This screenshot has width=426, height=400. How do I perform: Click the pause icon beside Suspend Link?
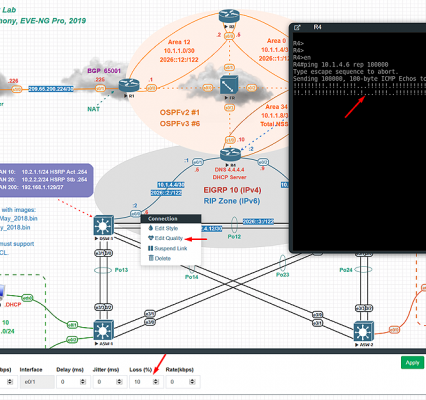150,248
